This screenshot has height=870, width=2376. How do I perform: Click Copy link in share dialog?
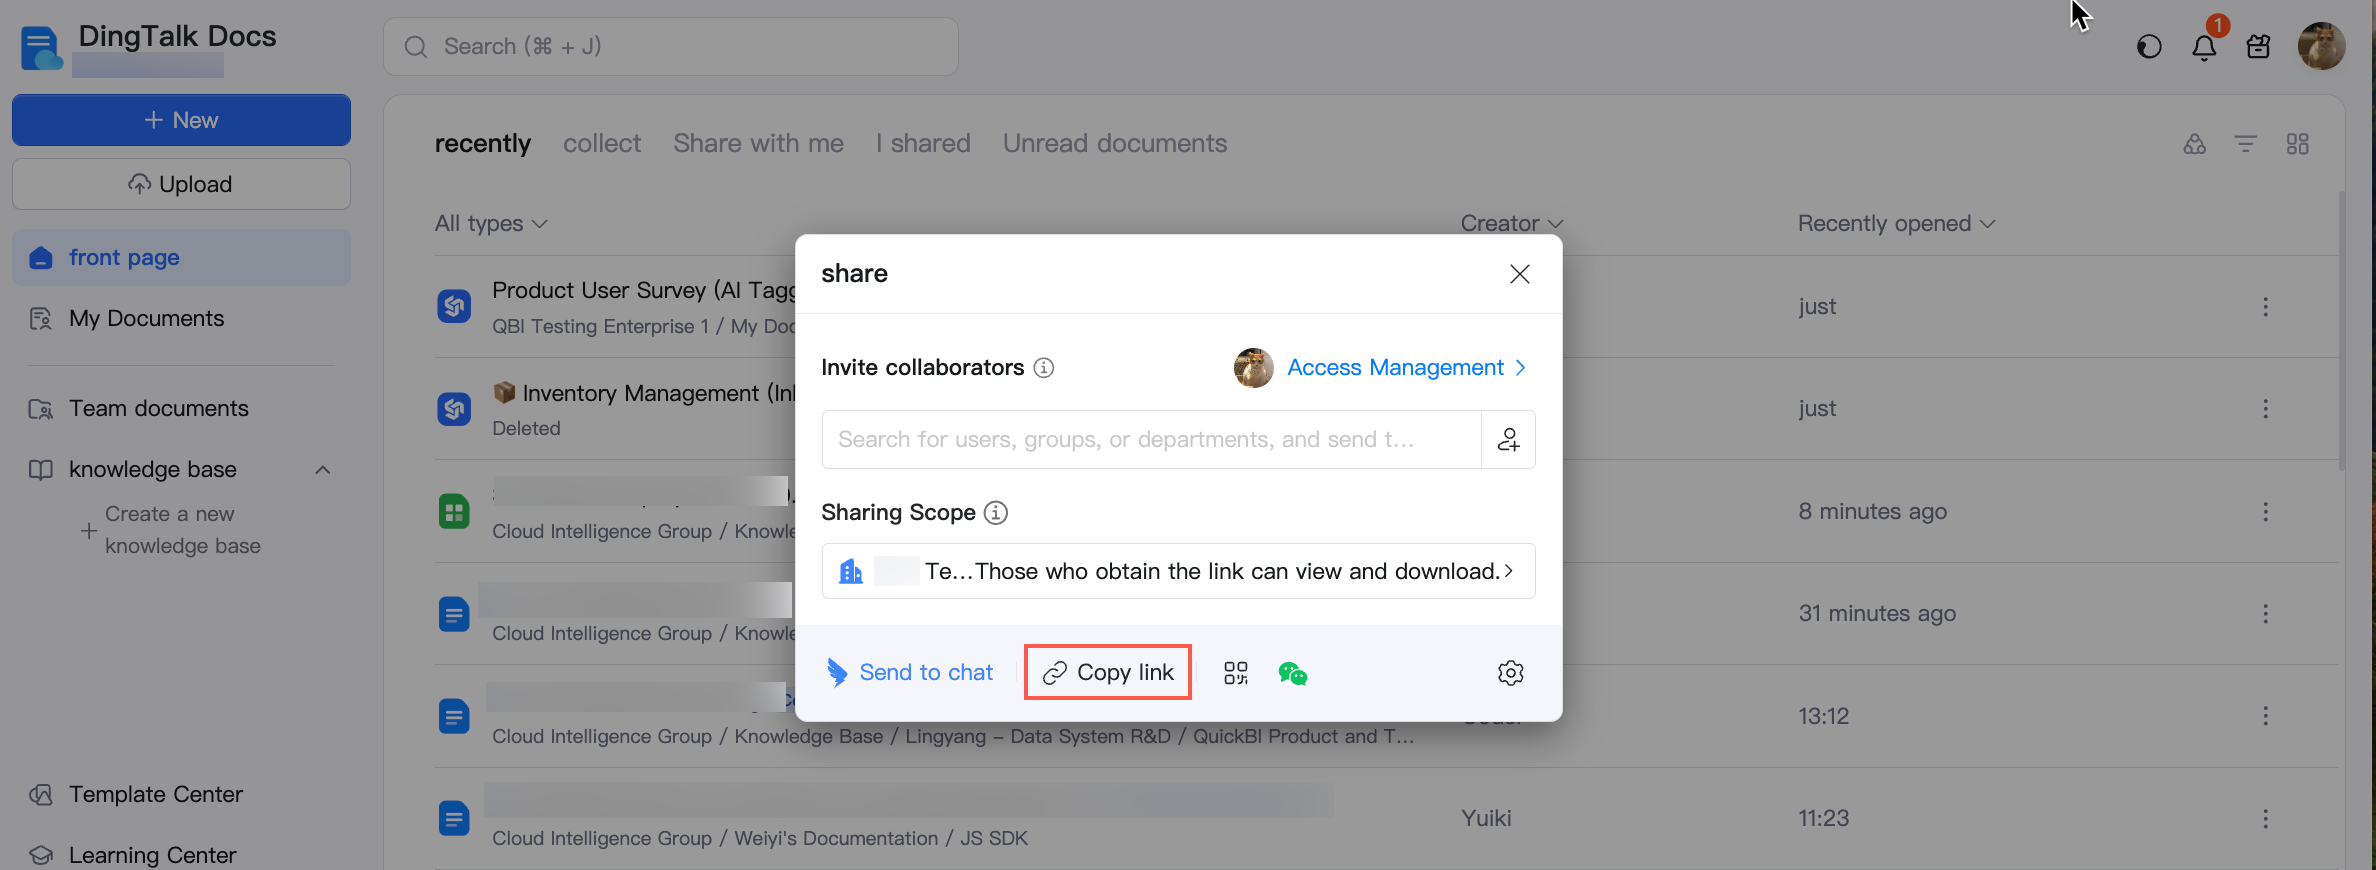tap(1108, 673)
